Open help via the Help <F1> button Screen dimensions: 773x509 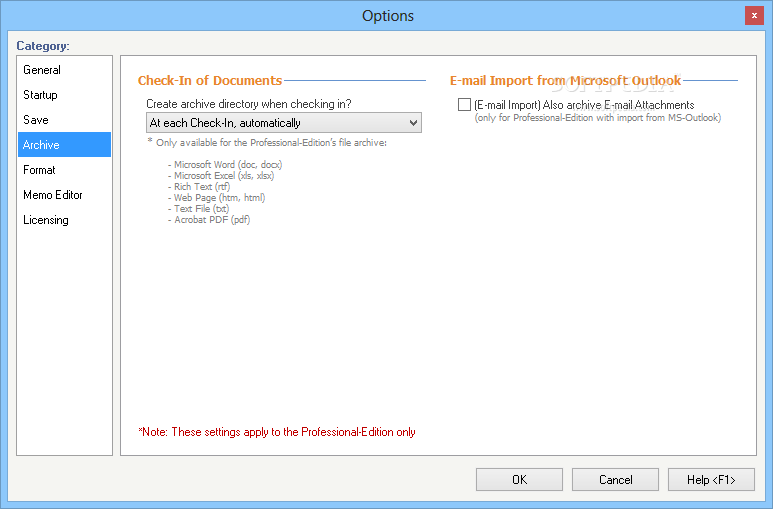pyautogui.click(x=711, y=479)
